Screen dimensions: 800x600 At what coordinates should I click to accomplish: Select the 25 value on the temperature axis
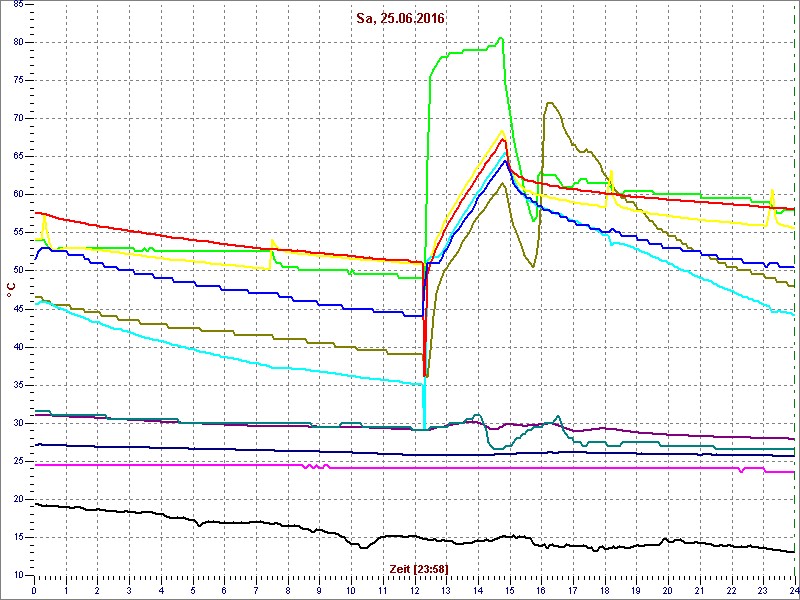(17, 462)
